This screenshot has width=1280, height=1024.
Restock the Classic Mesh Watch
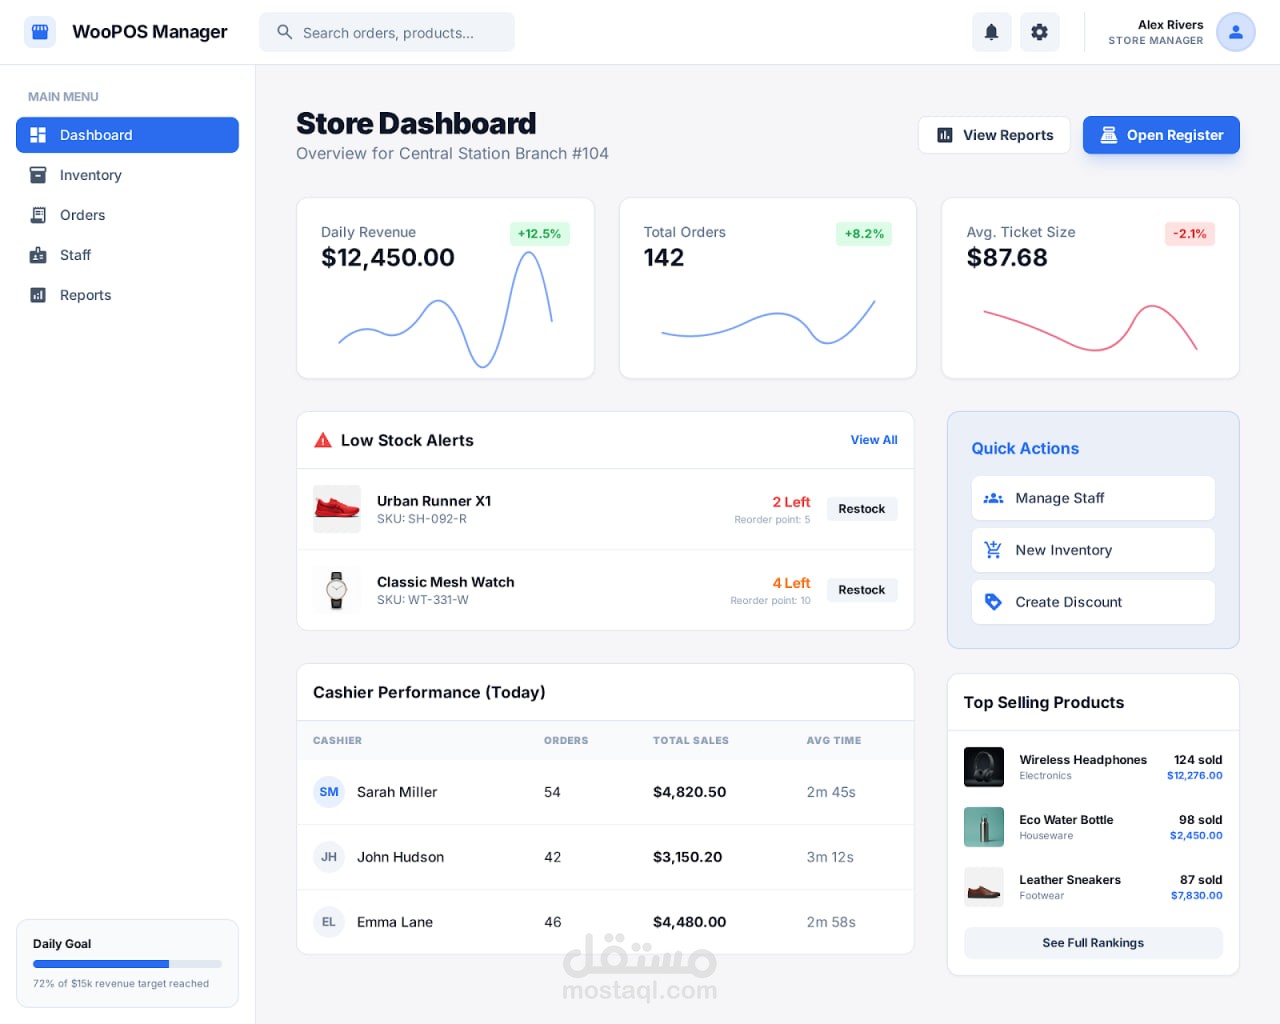pos(862,590)
